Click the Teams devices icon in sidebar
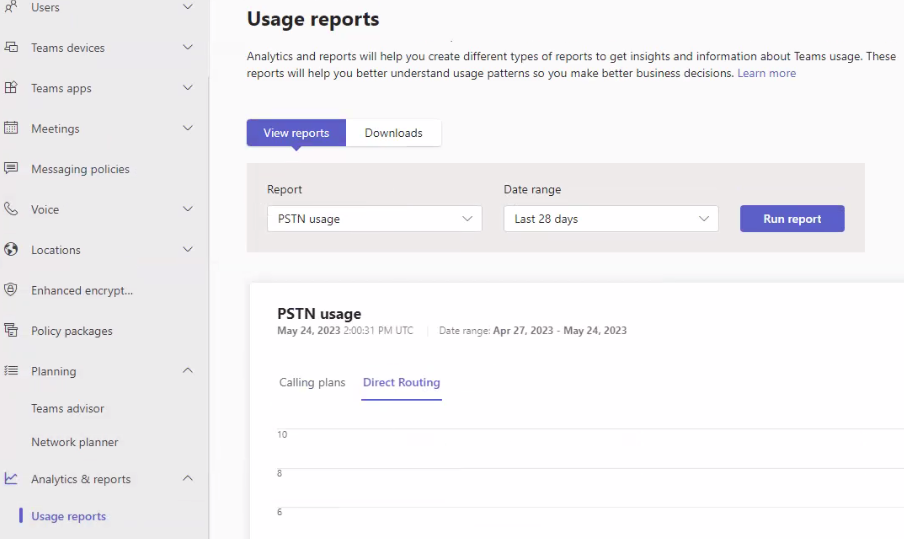904x539 pixels. pos(12,47)
